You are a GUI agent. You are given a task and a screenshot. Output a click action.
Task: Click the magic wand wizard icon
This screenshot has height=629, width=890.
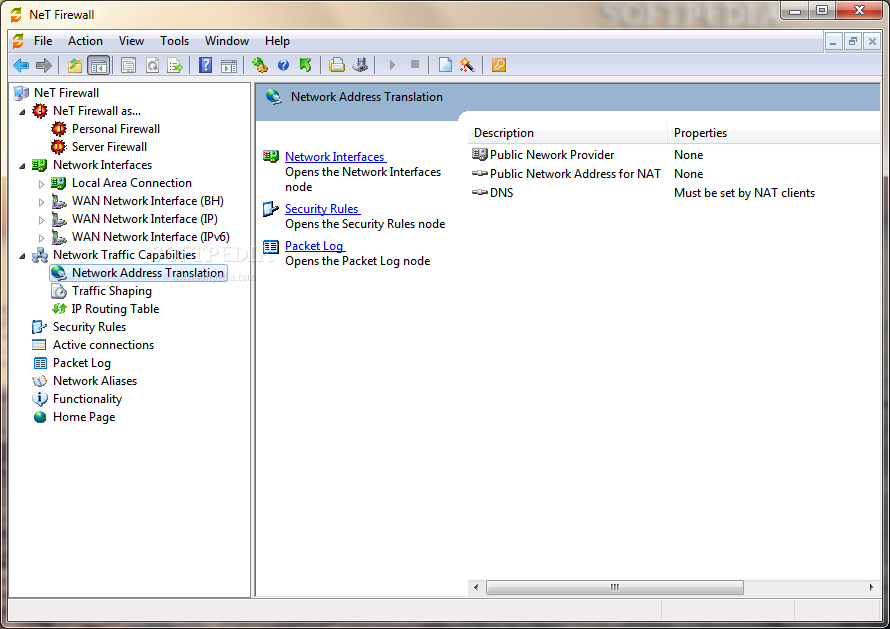(x=468, y=65)
